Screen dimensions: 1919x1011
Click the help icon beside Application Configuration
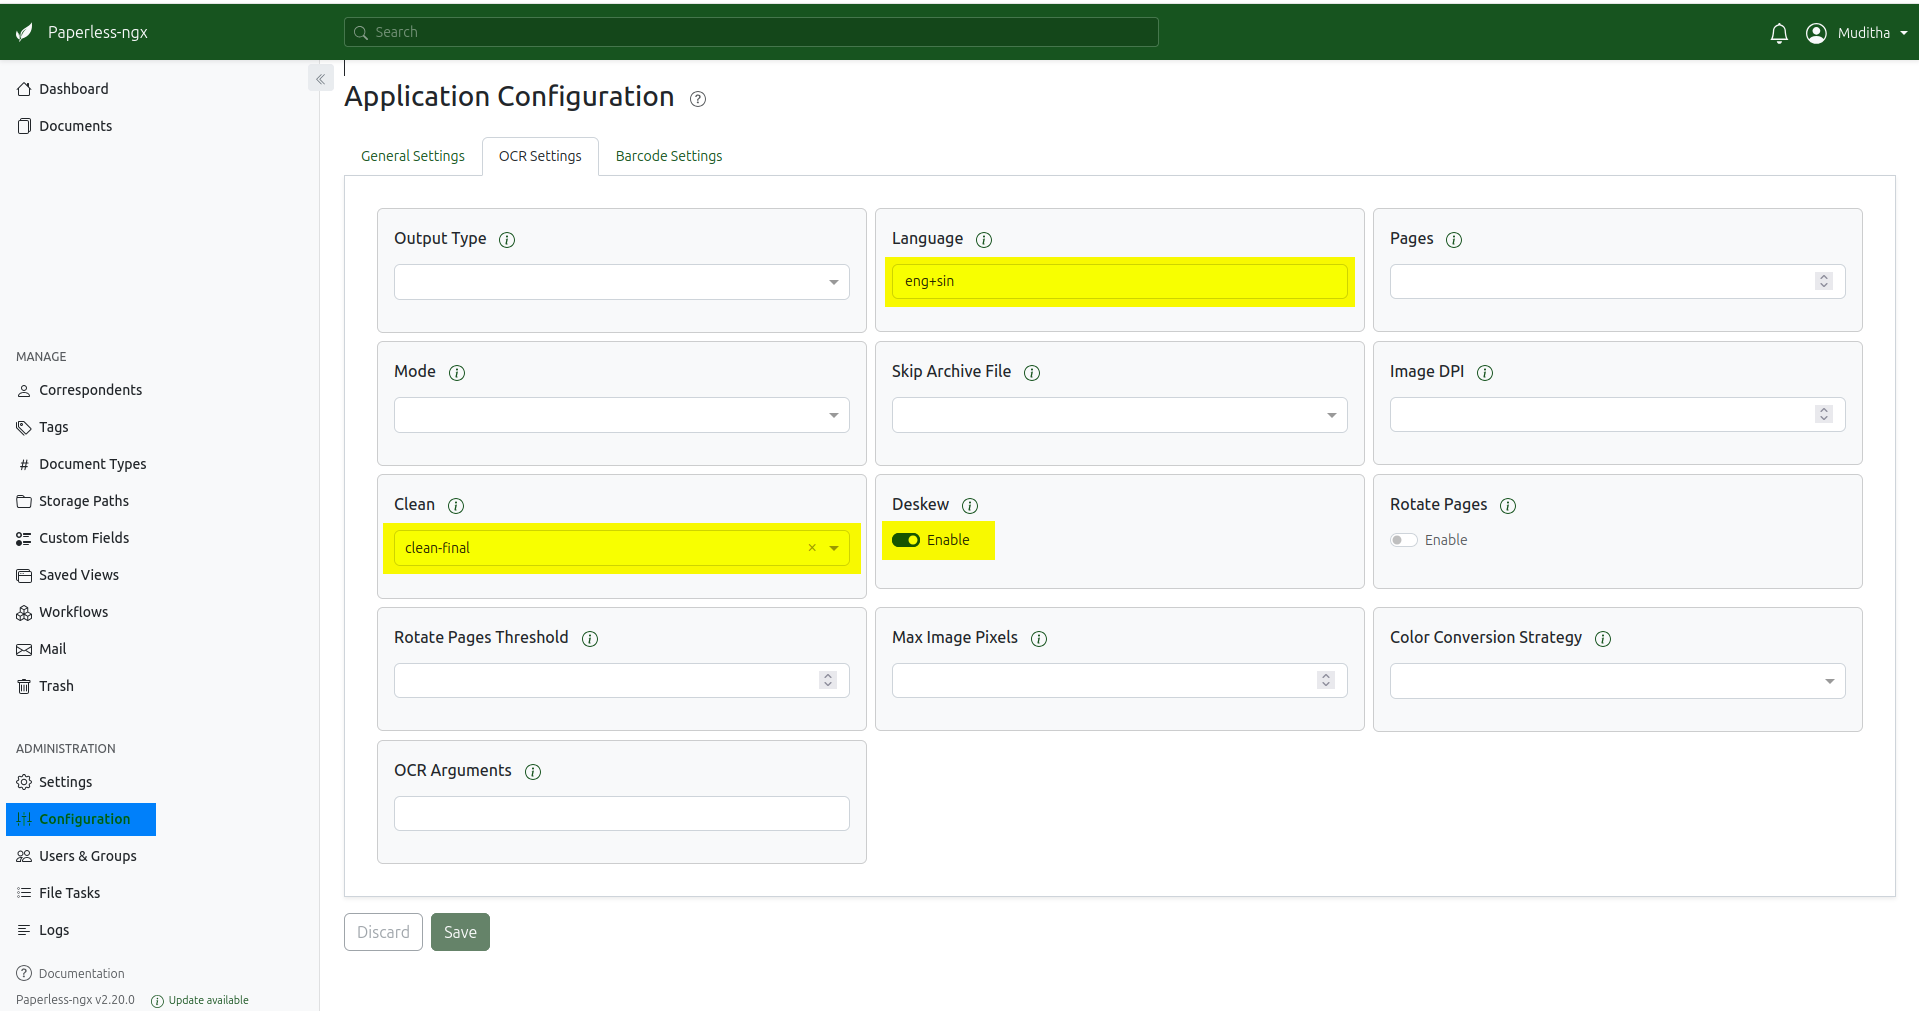point(698,99)
